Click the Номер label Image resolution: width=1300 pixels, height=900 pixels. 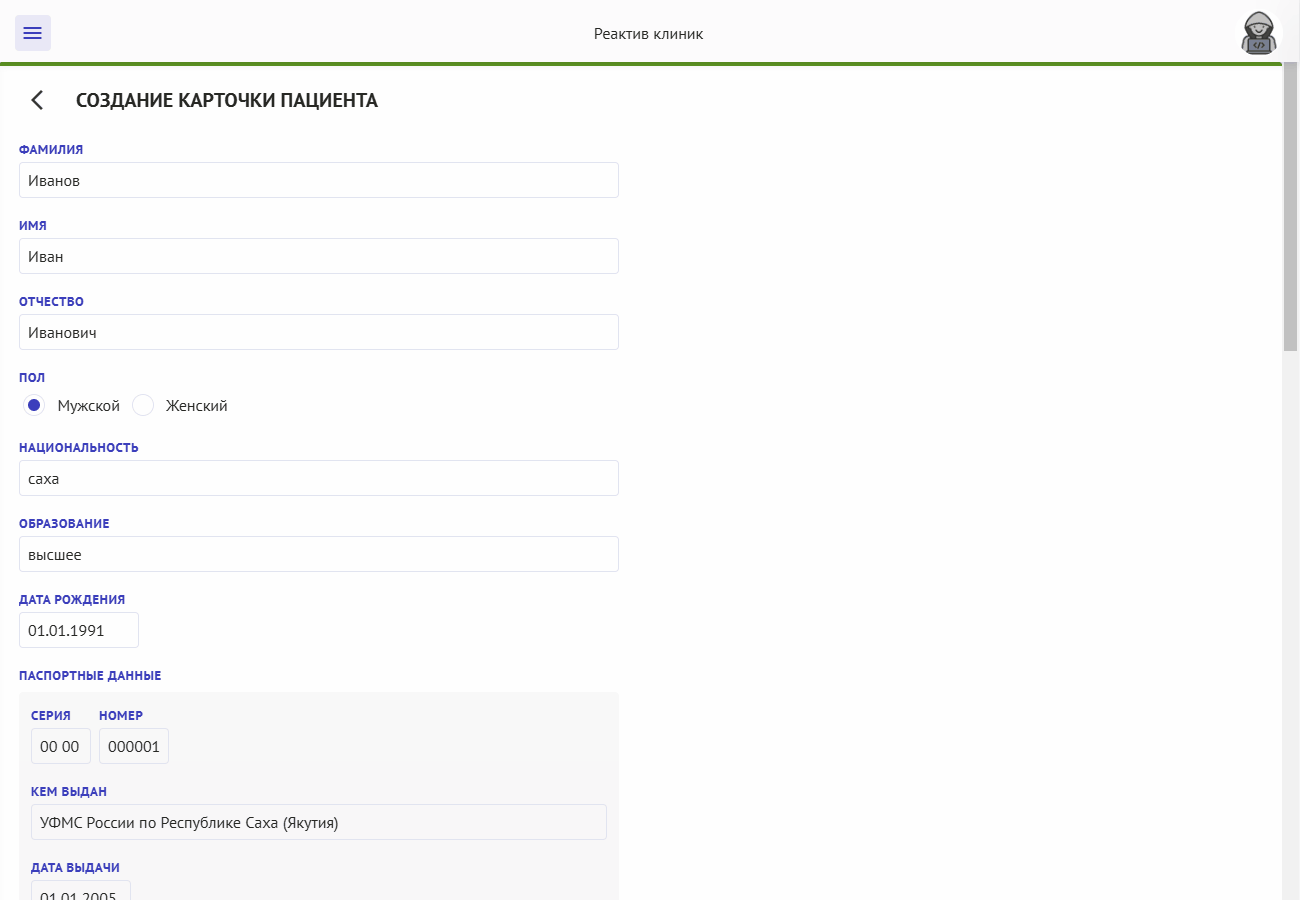121,716
